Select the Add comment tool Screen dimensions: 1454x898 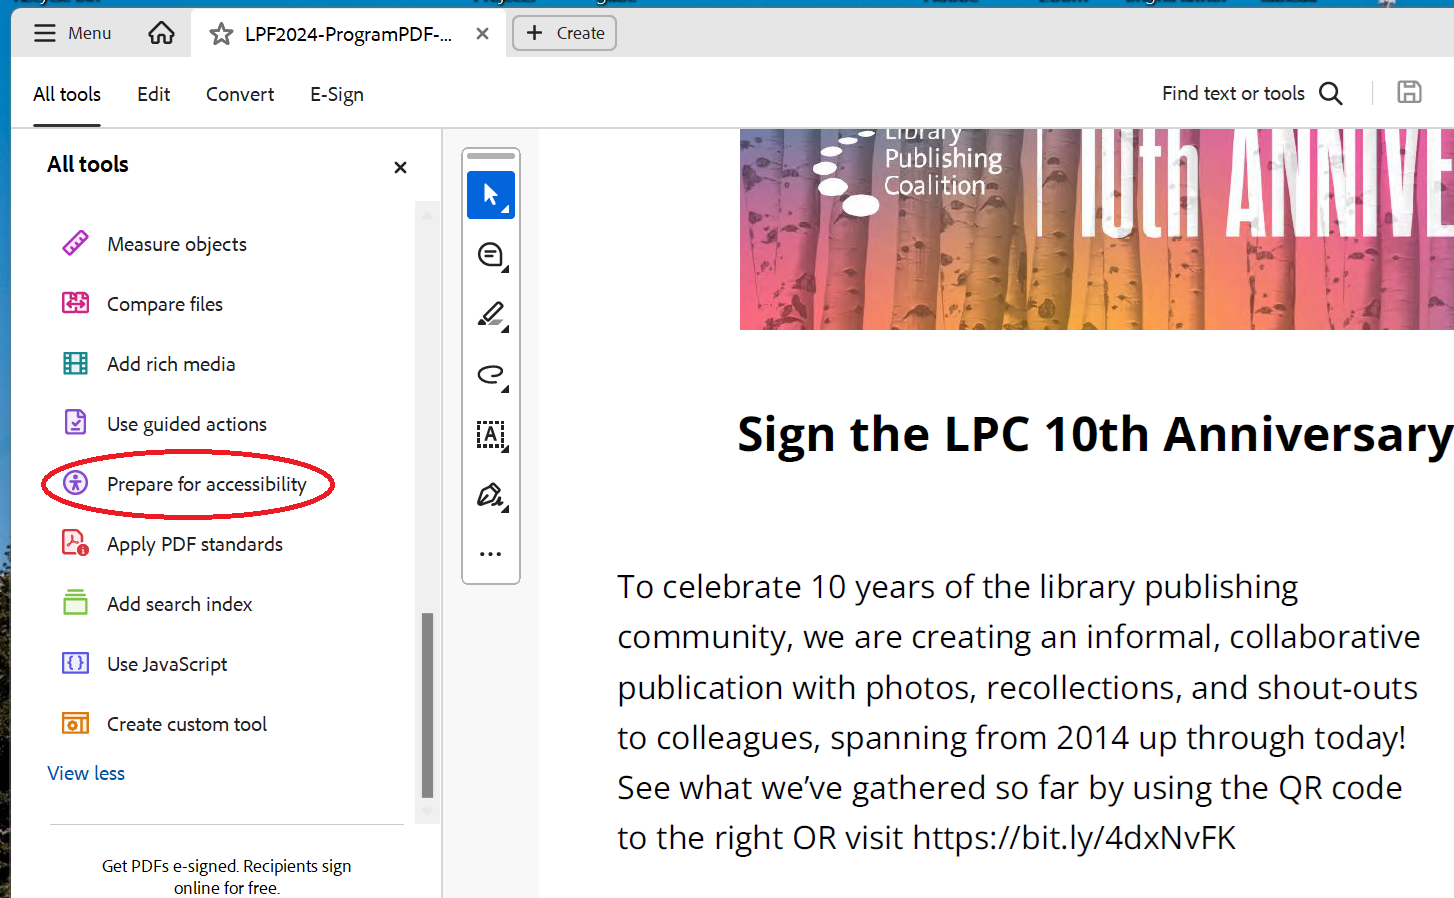click(490, 255)
